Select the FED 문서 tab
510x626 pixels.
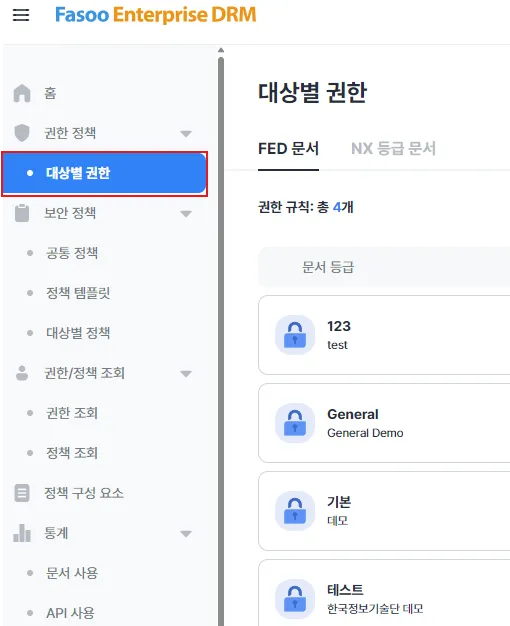click(288, 149)
